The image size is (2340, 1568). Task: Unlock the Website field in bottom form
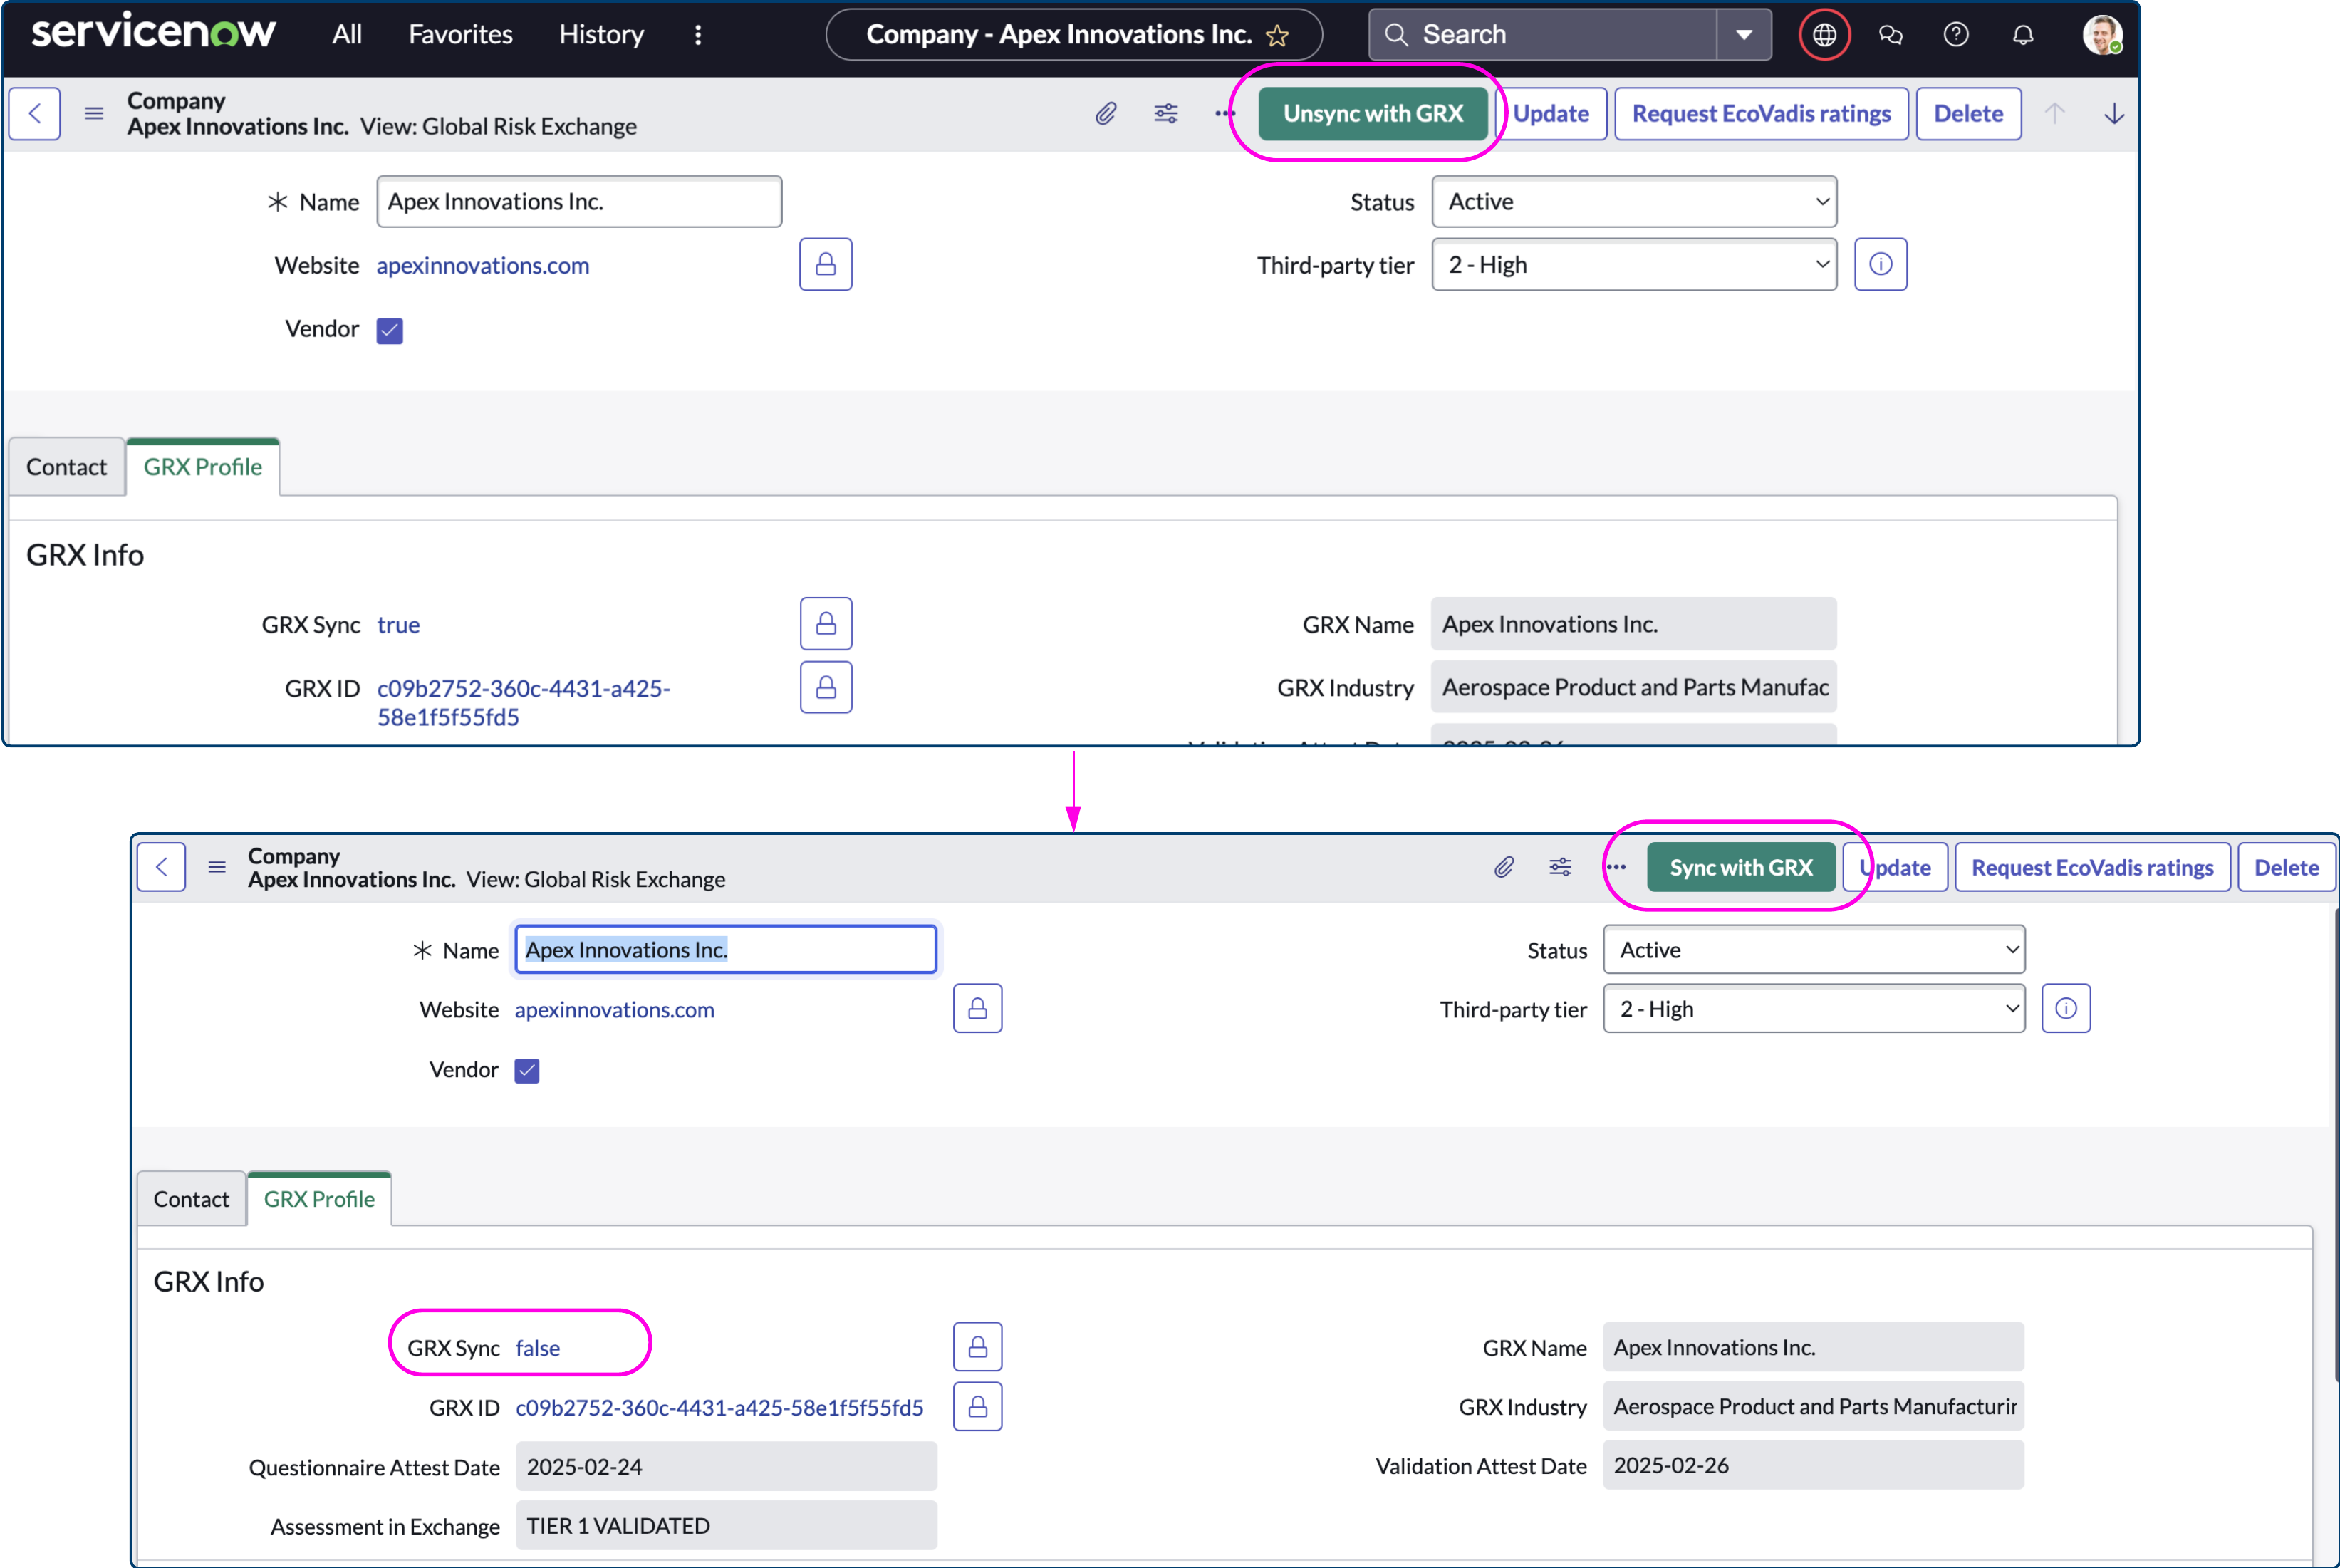(x=978, y=1008)
